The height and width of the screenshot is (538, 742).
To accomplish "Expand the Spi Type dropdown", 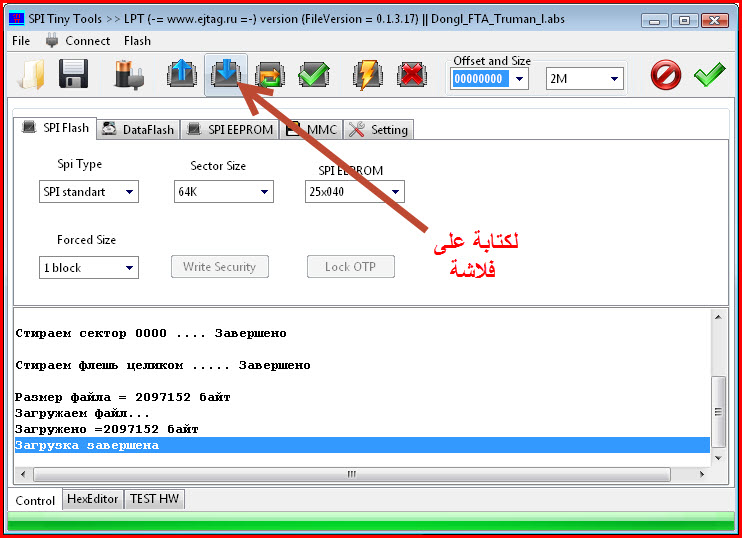I will point(129,192).
